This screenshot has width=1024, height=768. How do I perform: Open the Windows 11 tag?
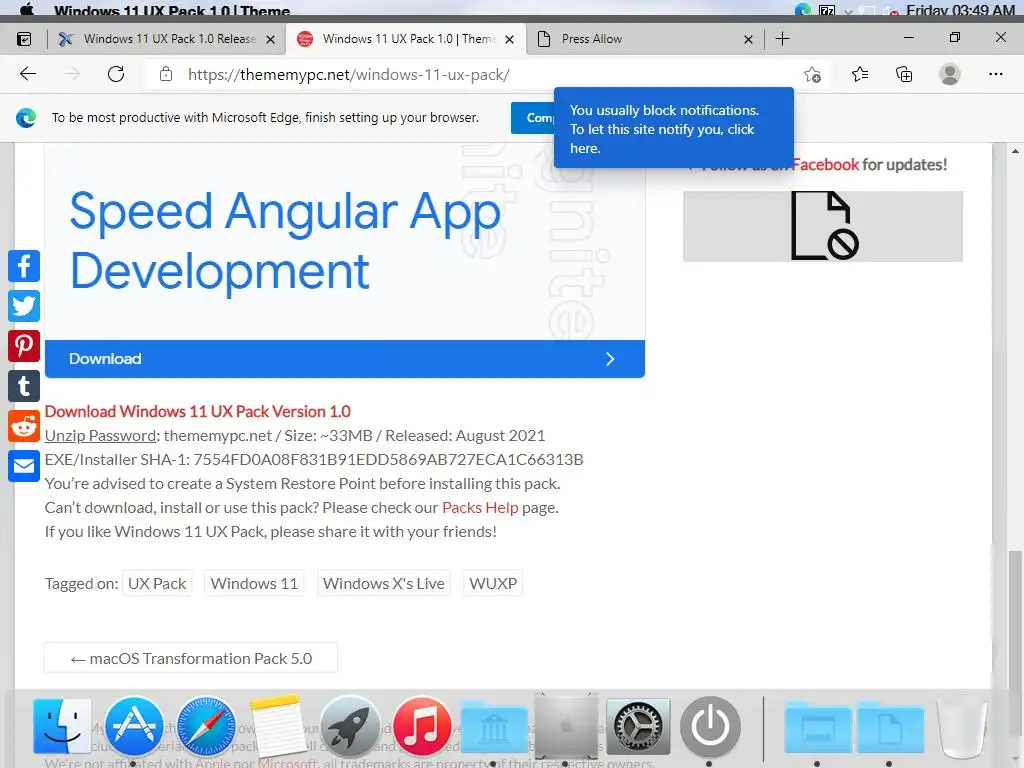(x=254, y=583)
